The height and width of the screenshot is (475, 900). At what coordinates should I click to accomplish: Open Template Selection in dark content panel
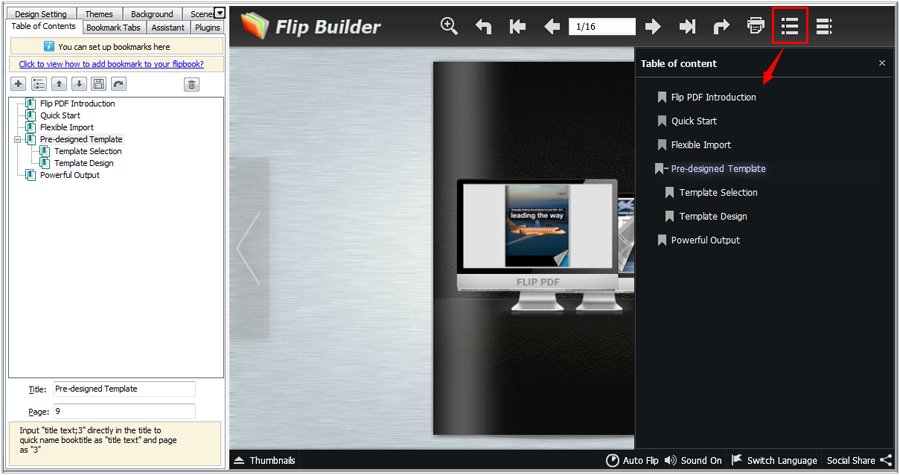pos(718,193)
